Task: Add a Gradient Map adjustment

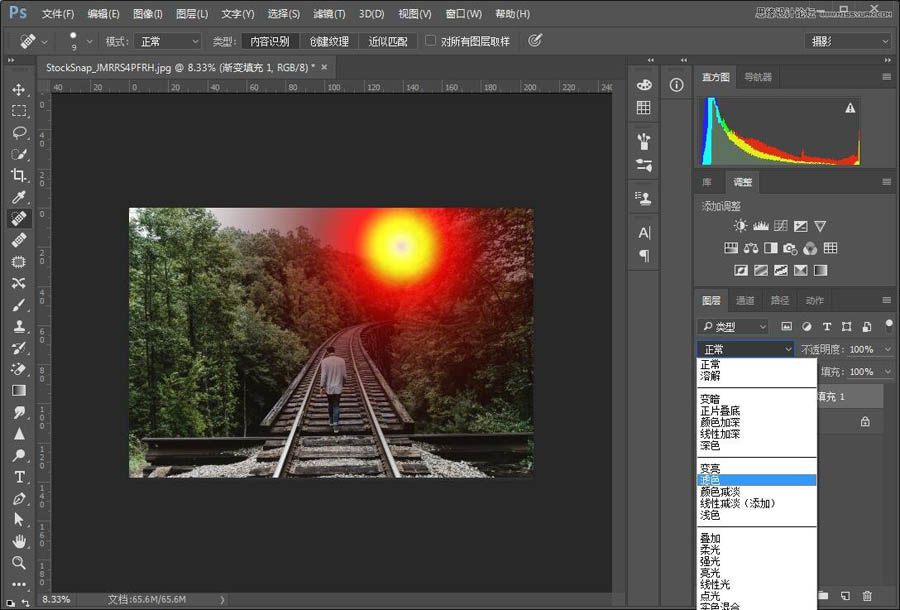Action: 821,270
